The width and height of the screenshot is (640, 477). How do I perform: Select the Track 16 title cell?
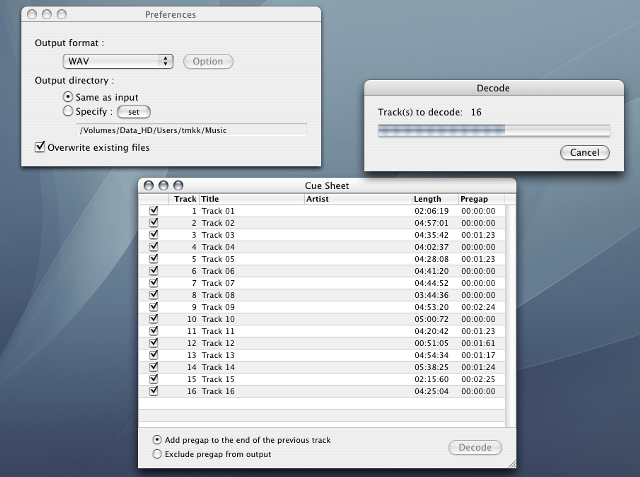pyautogui.click(x=218, y=391)
